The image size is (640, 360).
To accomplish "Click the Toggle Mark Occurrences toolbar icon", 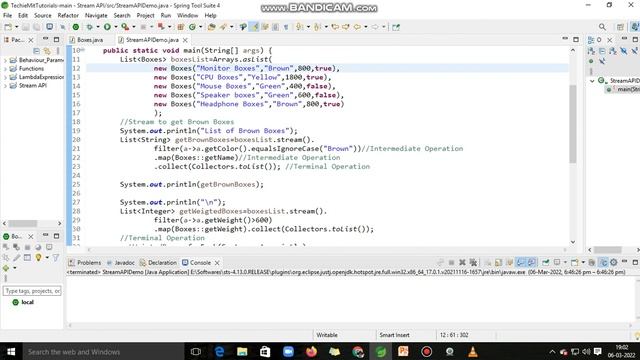I will click(x=255, y=27).
